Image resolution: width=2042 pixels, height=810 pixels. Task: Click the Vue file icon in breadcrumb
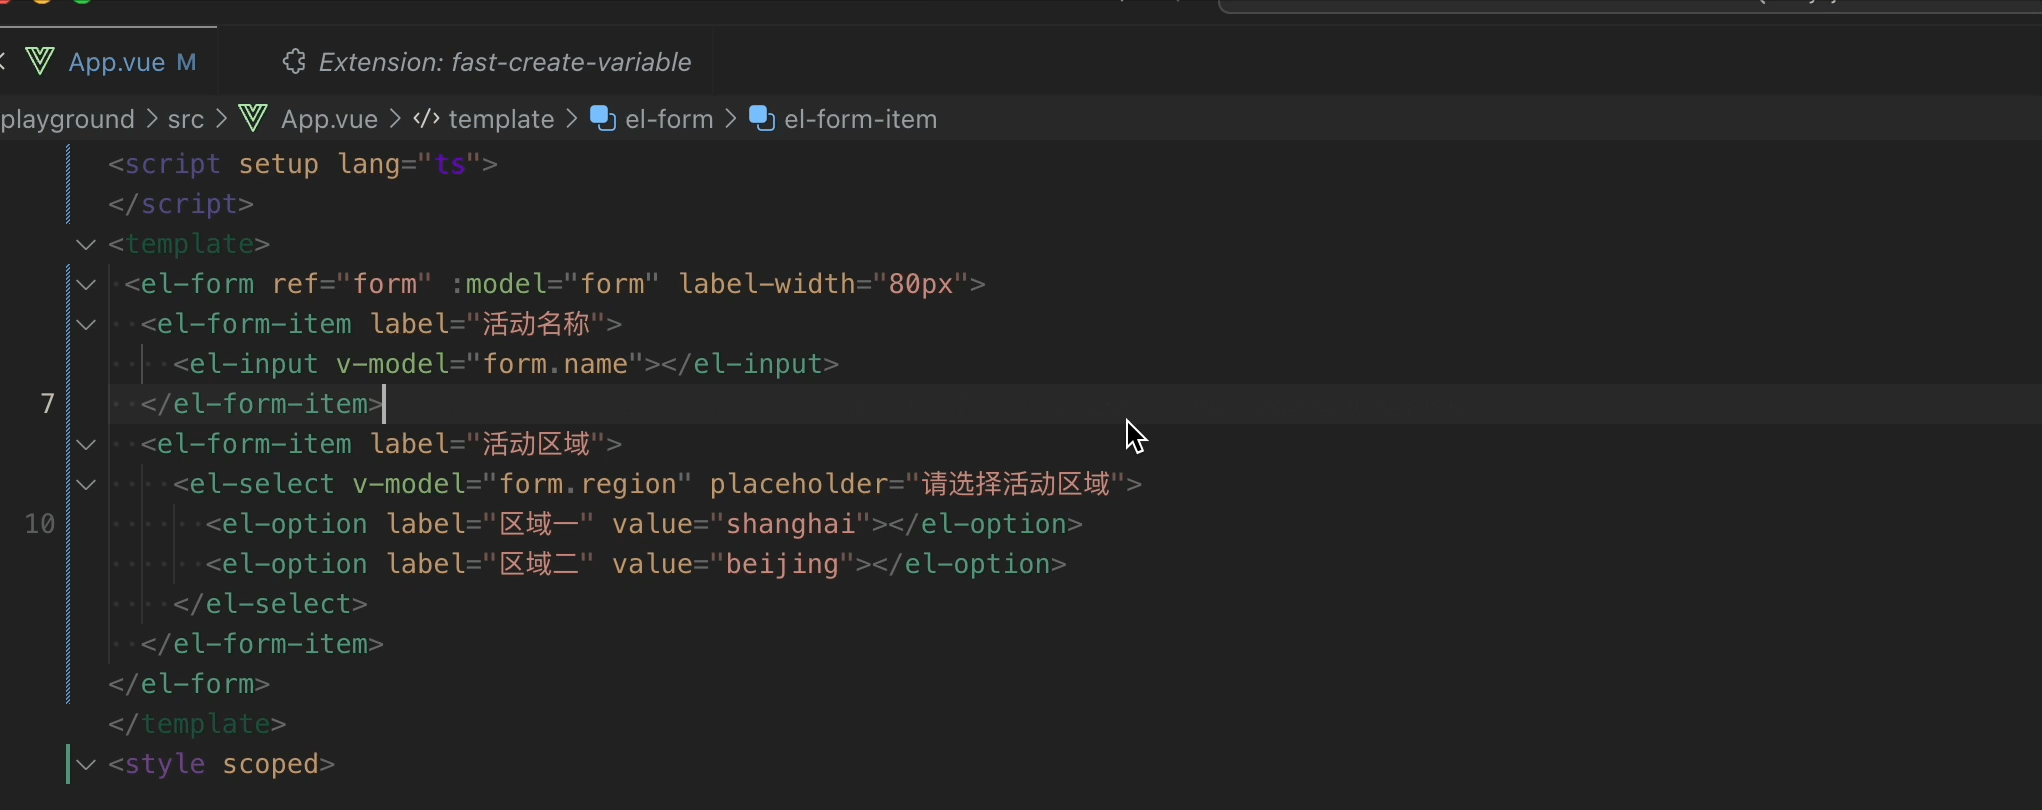click(254, 119)
